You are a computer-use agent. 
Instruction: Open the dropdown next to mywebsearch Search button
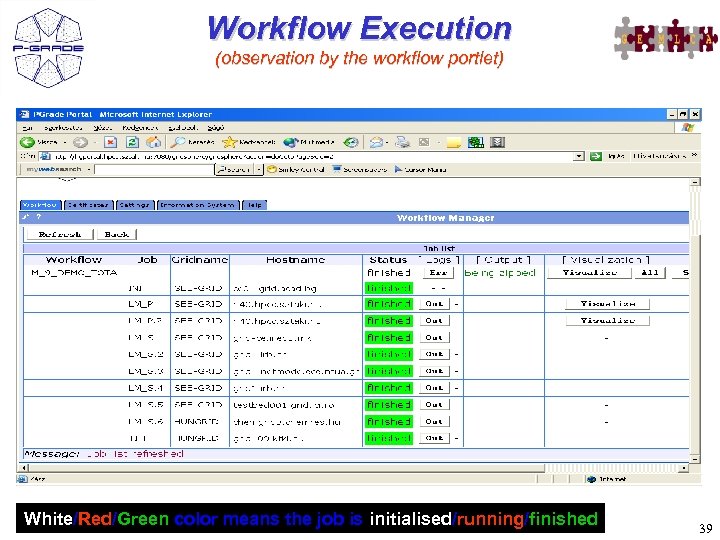tap(259, 169)
